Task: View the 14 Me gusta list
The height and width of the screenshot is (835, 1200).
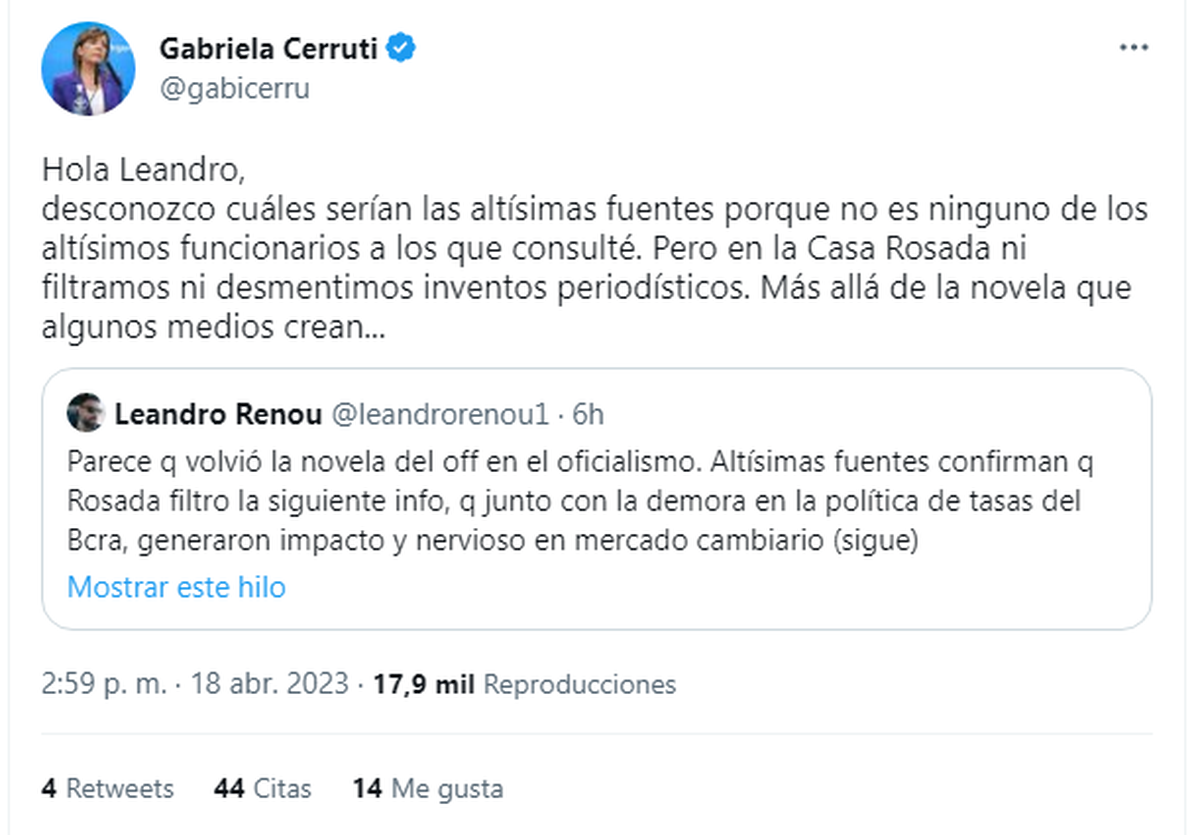Action: (428, 788)
